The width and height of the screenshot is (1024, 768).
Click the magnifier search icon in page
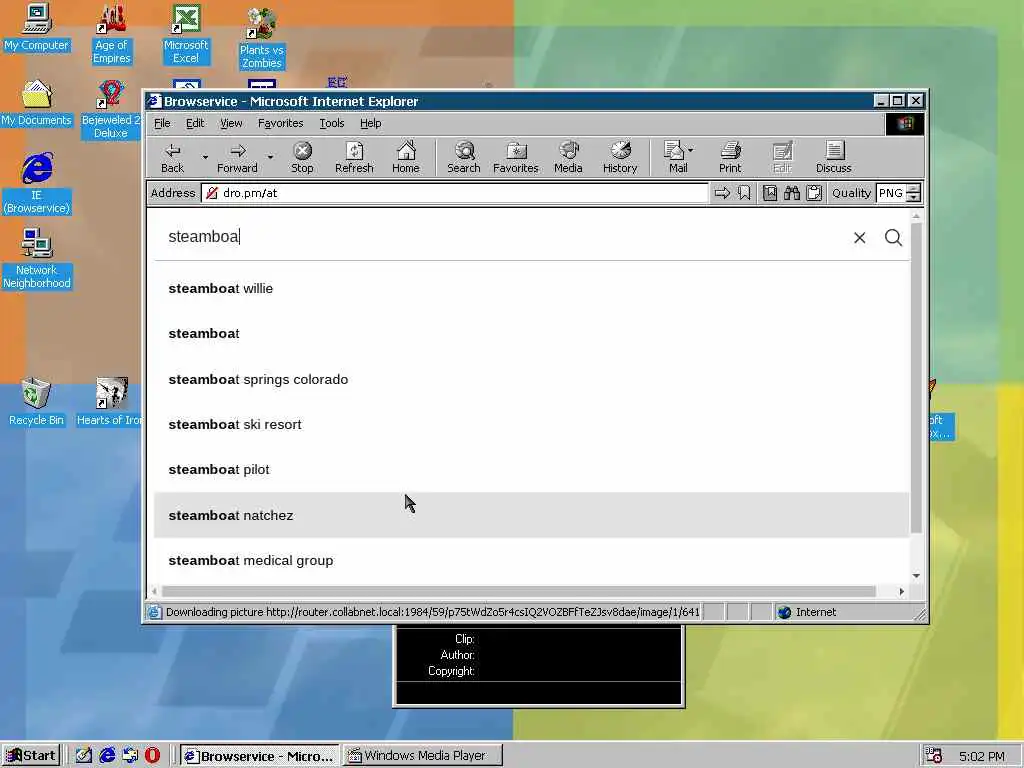click(893, 238)
